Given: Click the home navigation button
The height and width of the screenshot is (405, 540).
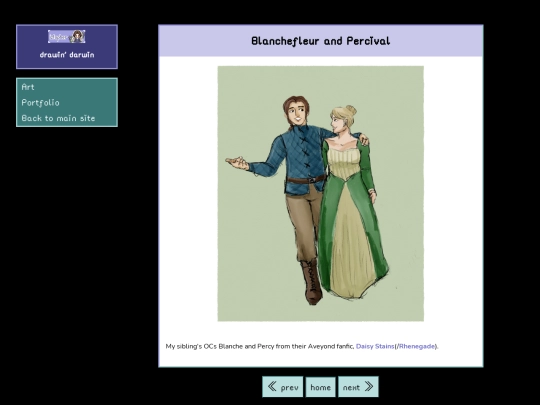Looking at the screenshot, I should [x=321, y=387].
